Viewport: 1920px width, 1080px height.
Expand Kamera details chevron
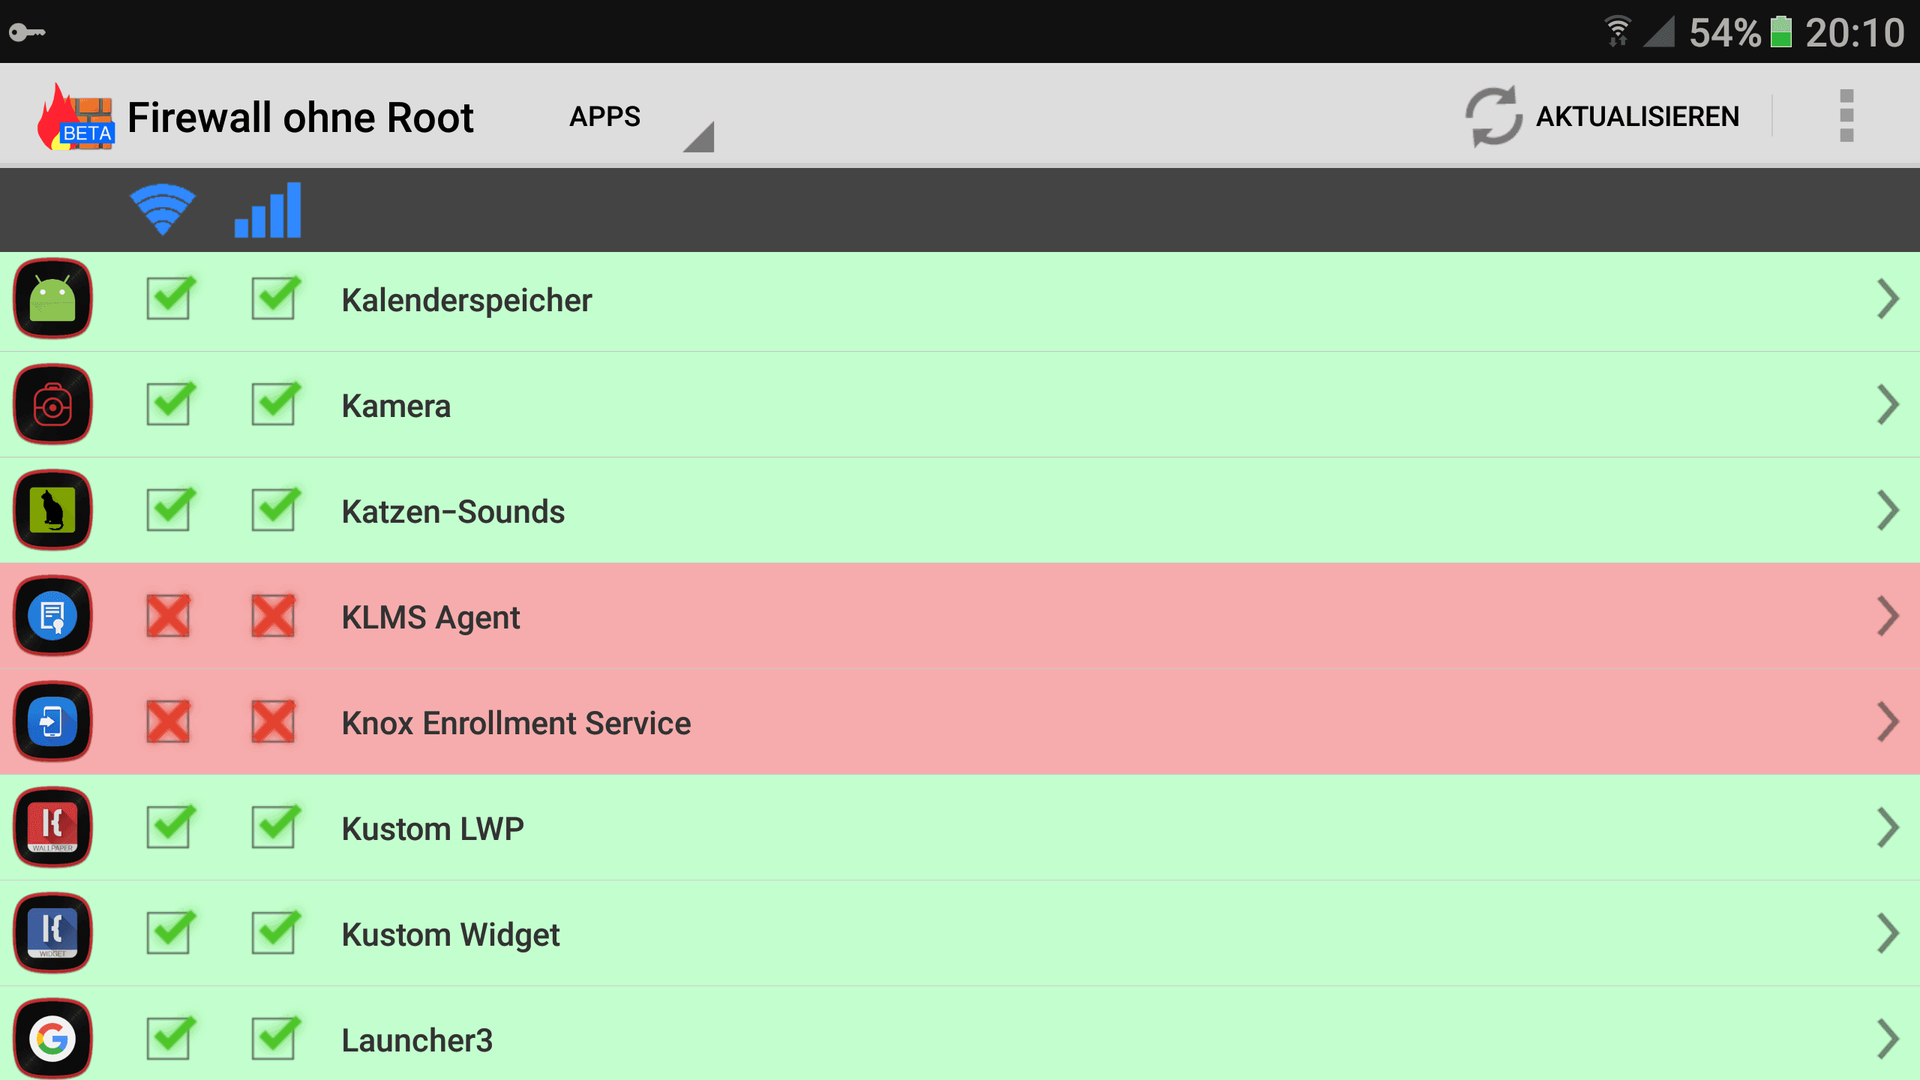[x=1887, y=405]
